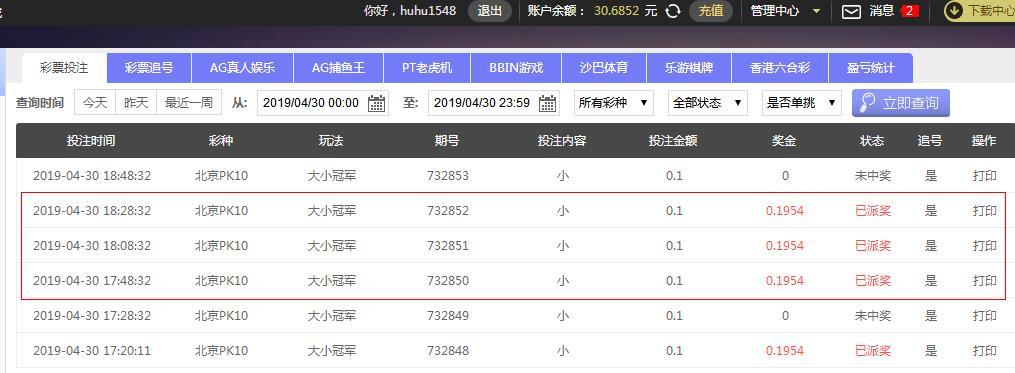Viewport: 1015px width, 373px height.
Task: Open the 香港六合彩 tab
Action: 780,68
